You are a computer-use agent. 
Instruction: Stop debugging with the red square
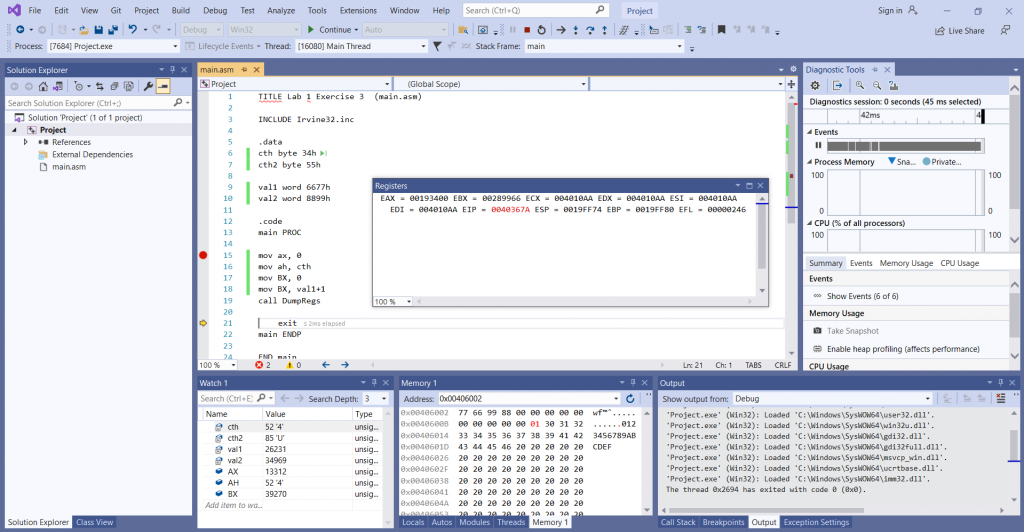tap(527, 30)
